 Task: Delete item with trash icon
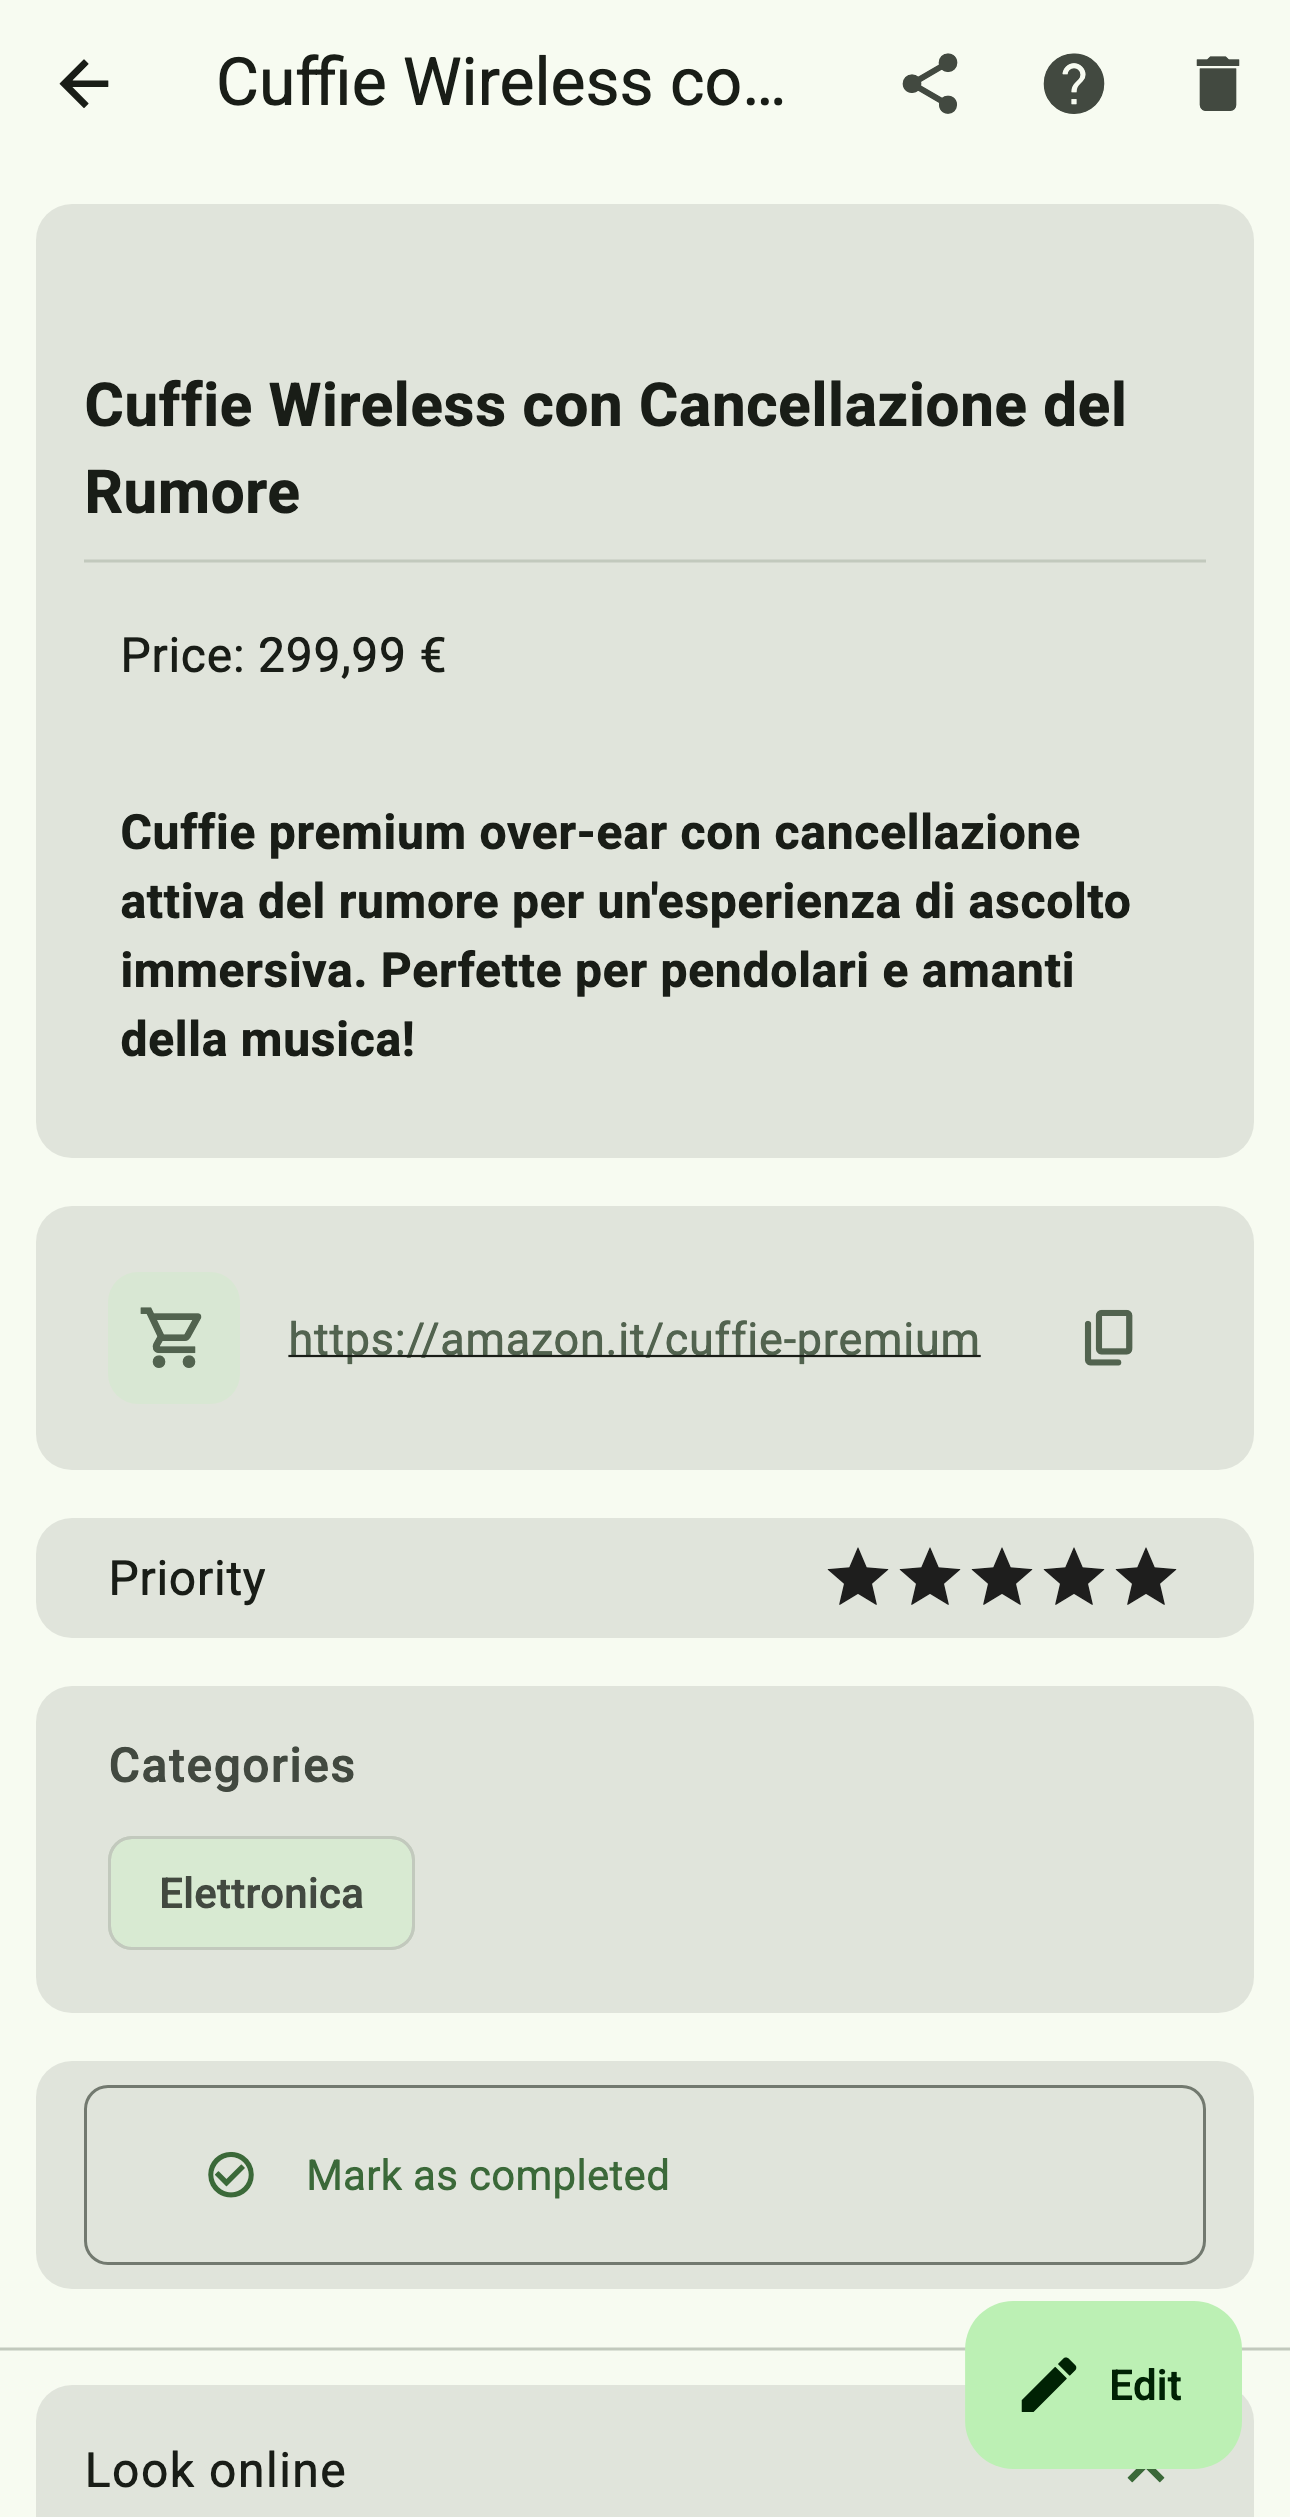point(1217,84)
